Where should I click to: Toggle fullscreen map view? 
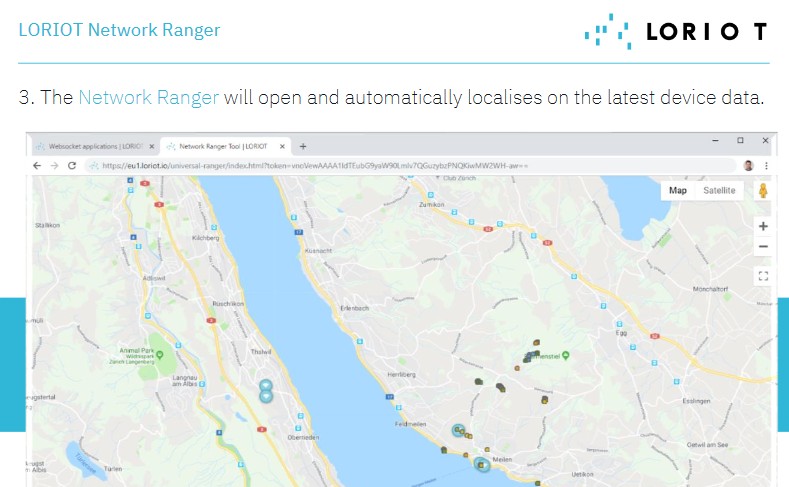click(763, 276)
